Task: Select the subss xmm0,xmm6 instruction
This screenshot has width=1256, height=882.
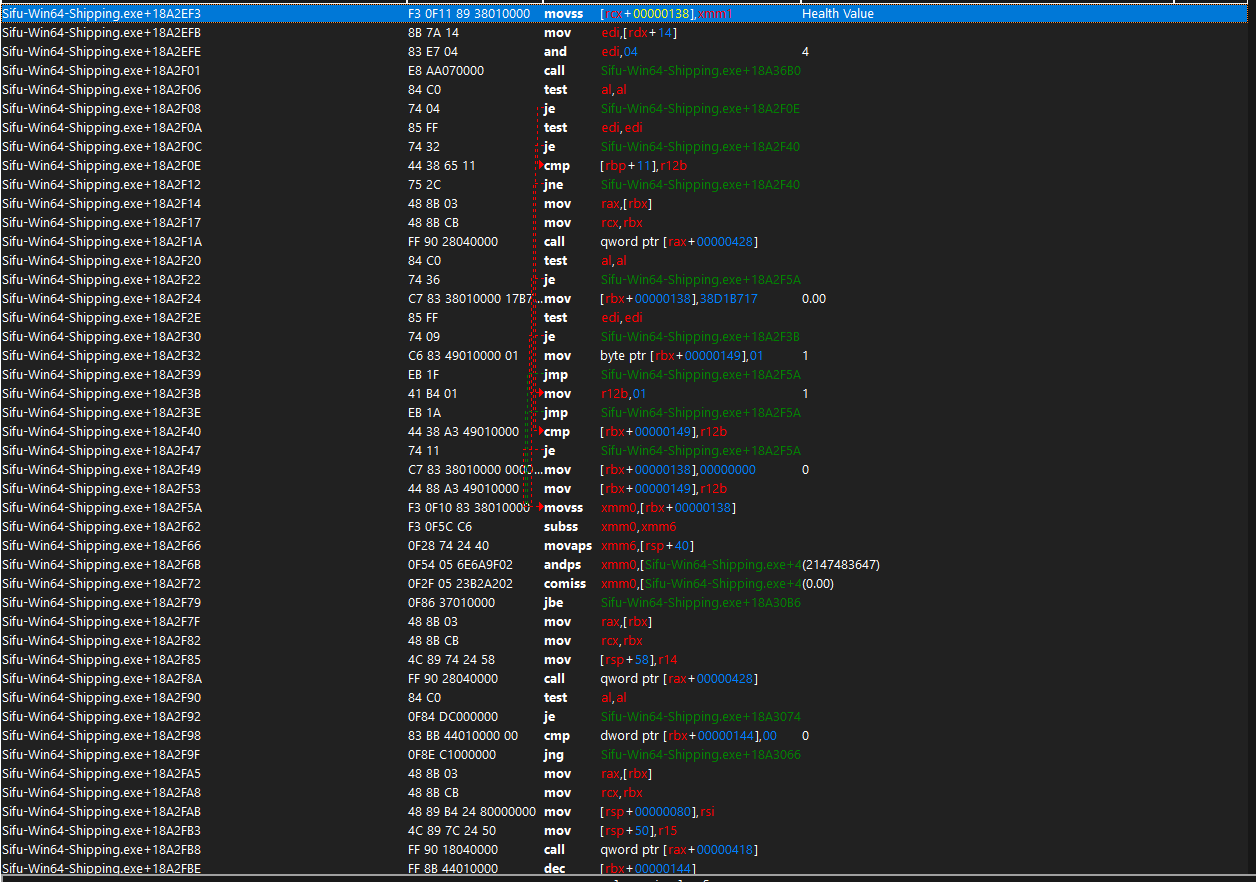Action: click(x=630, y=526)
